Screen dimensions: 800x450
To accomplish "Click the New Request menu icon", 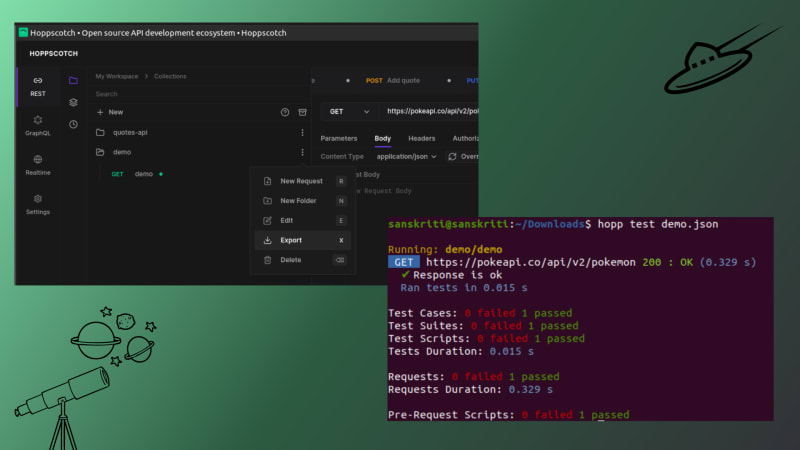I will pos(267,181).
